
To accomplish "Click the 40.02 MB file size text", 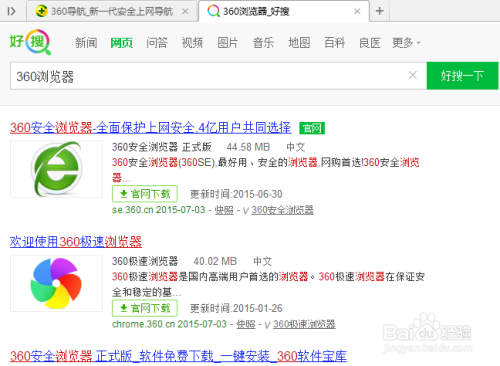I will tap(215, 261).
